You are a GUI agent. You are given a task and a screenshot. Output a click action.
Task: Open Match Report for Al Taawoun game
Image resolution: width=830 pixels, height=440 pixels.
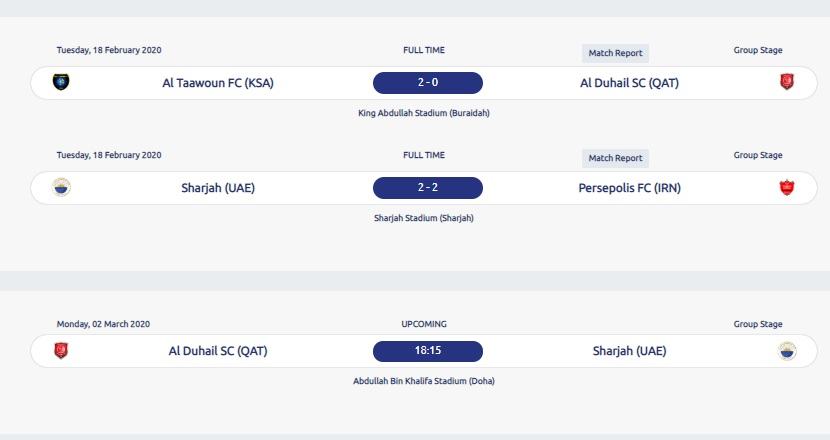[615, 53]
